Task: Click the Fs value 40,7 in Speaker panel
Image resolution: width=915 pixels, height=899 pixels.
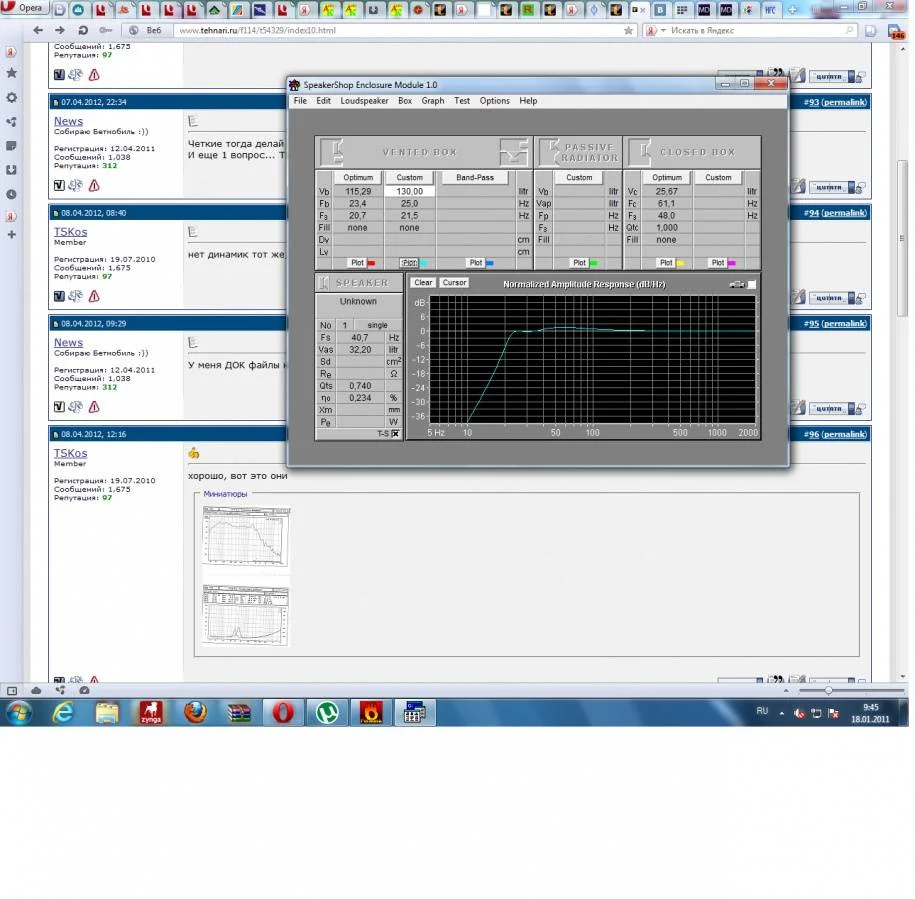Action: point(359,337)
